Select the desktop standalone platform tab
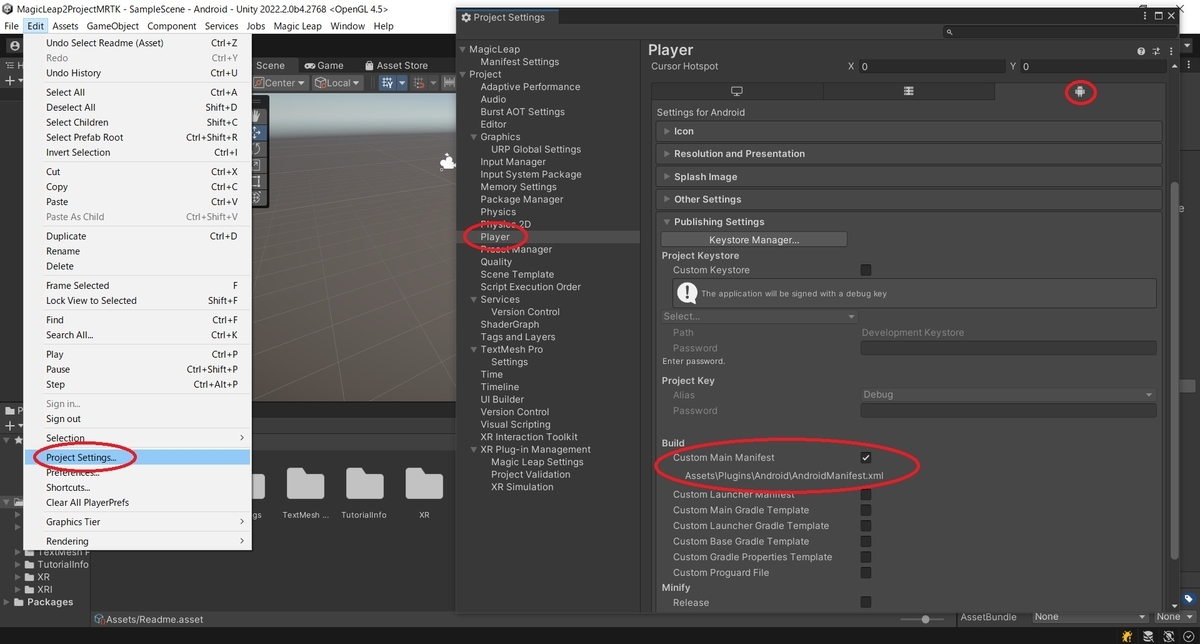 click(x=737, y=91)
